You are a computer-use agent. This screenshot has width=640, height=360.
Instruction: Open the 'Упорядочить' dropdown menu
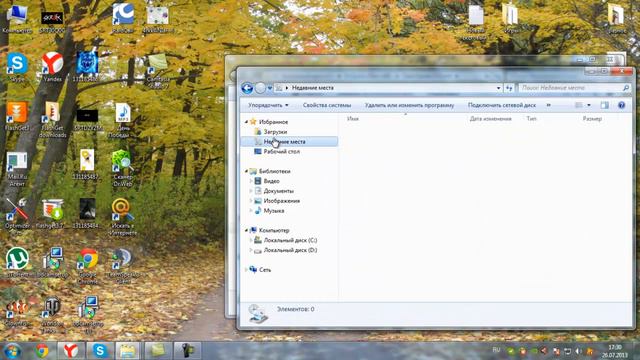click(x=268, y=105)
